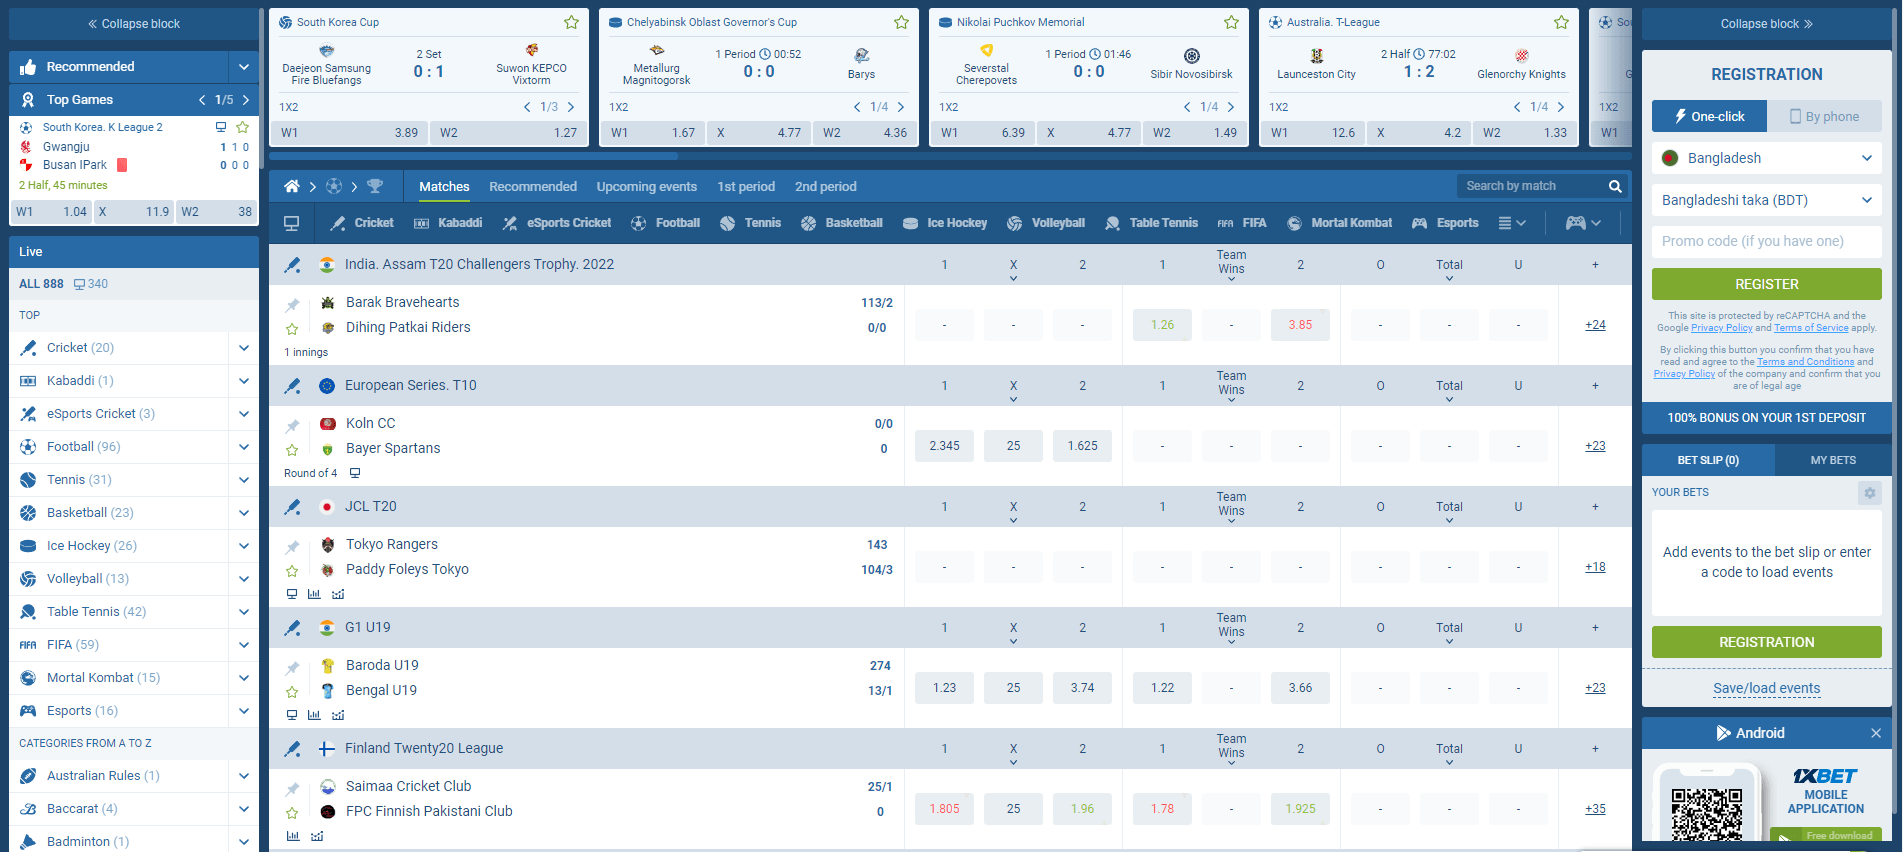This screenshot has height=852, width=1903.
Task: Open Table Tennis in the sports toolbar
Action: click(x=1151, y=223)
